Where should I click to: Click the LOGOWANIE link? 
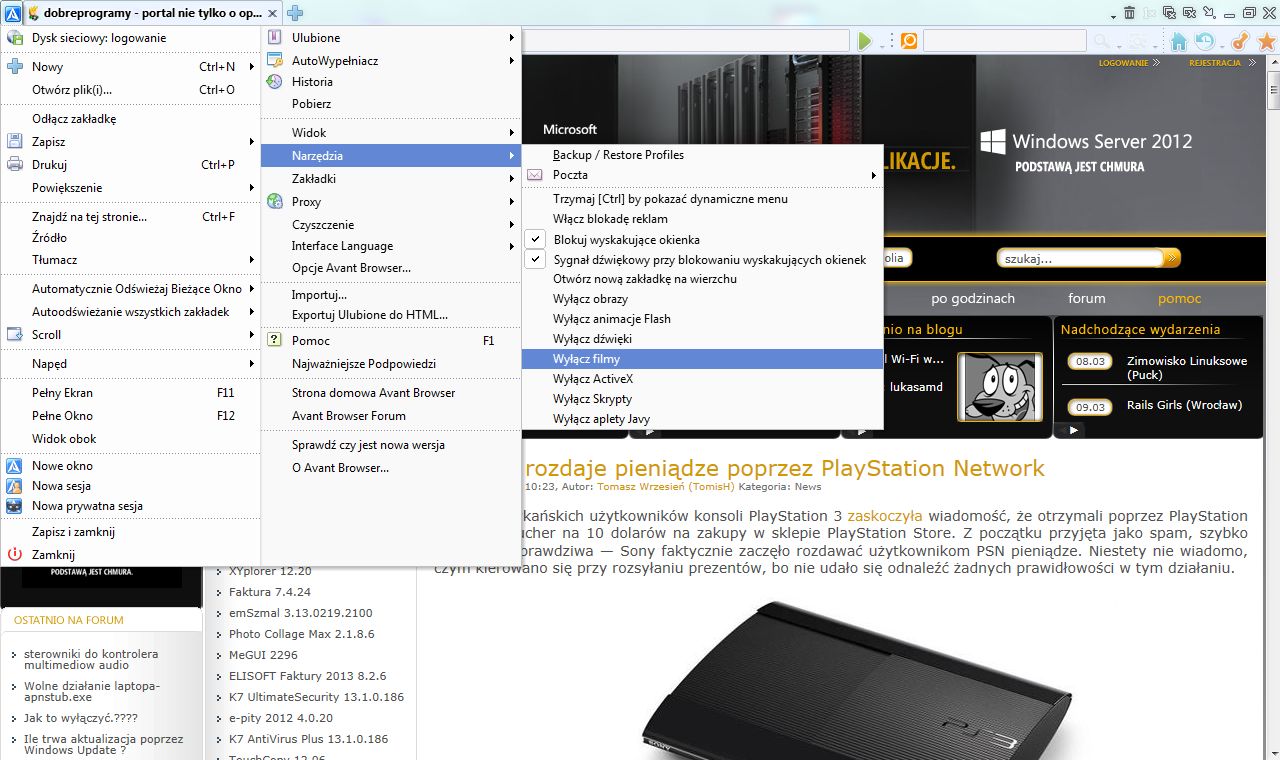click(1123, 63)
